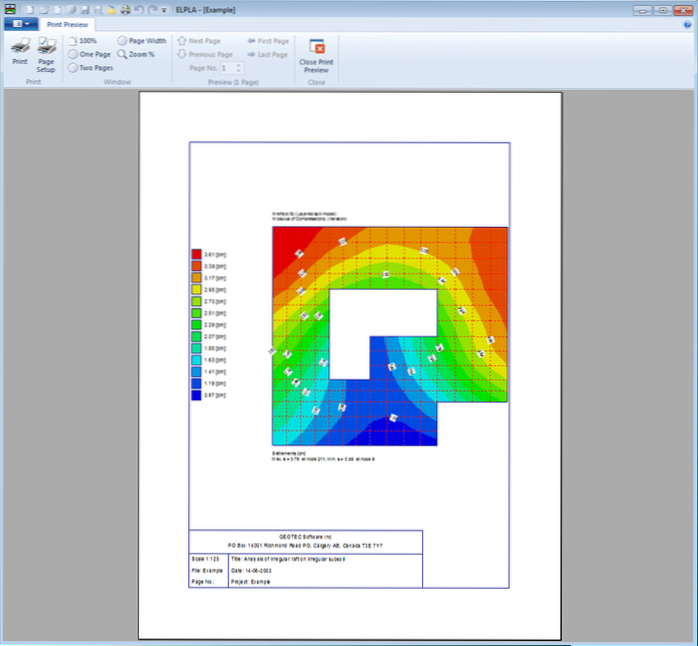Click the red 3.61 legend color swatch

pyautogui.click(x=196, y=256)
